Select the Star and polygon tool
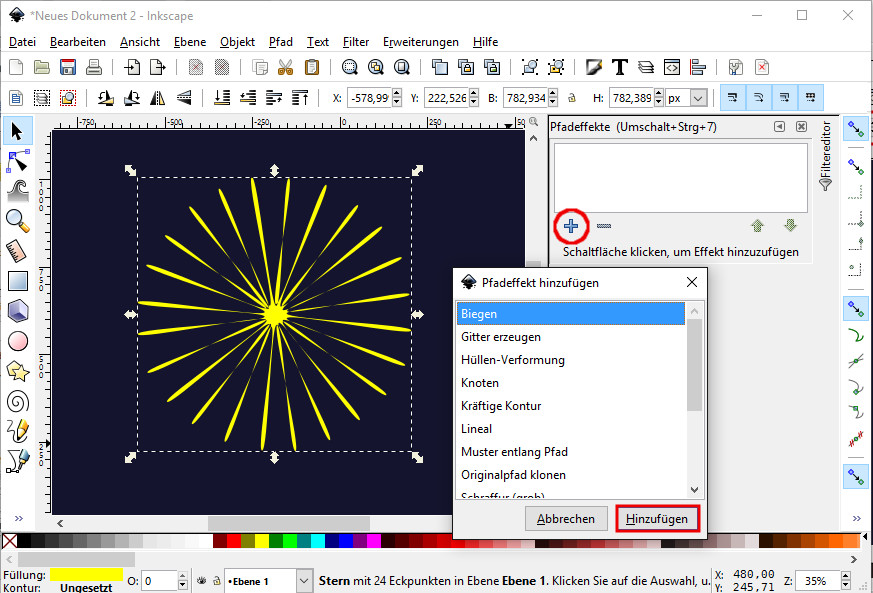Viewport: 873px width, 593px height. pyautogui.click(x=18, y=371)
